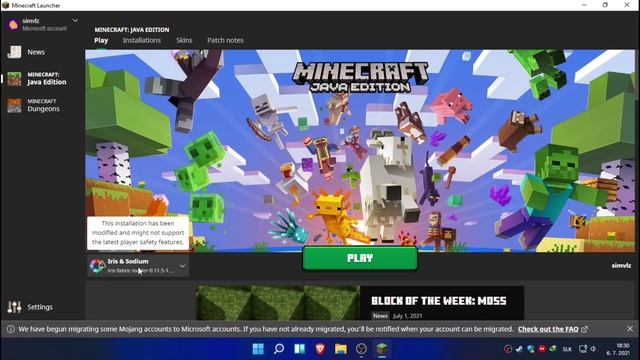Switch to the Play tab

pyautogui.click(x=101, y=40)
